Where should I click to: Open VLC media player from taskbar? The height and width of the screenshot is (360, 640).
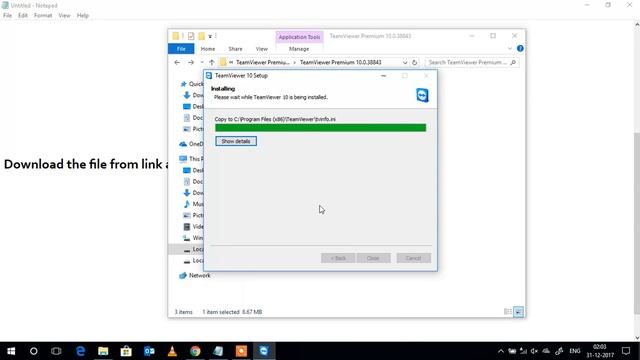172,351
